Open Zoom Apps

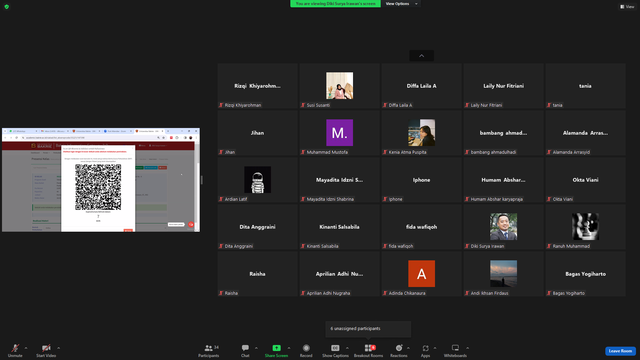(425, 350)
